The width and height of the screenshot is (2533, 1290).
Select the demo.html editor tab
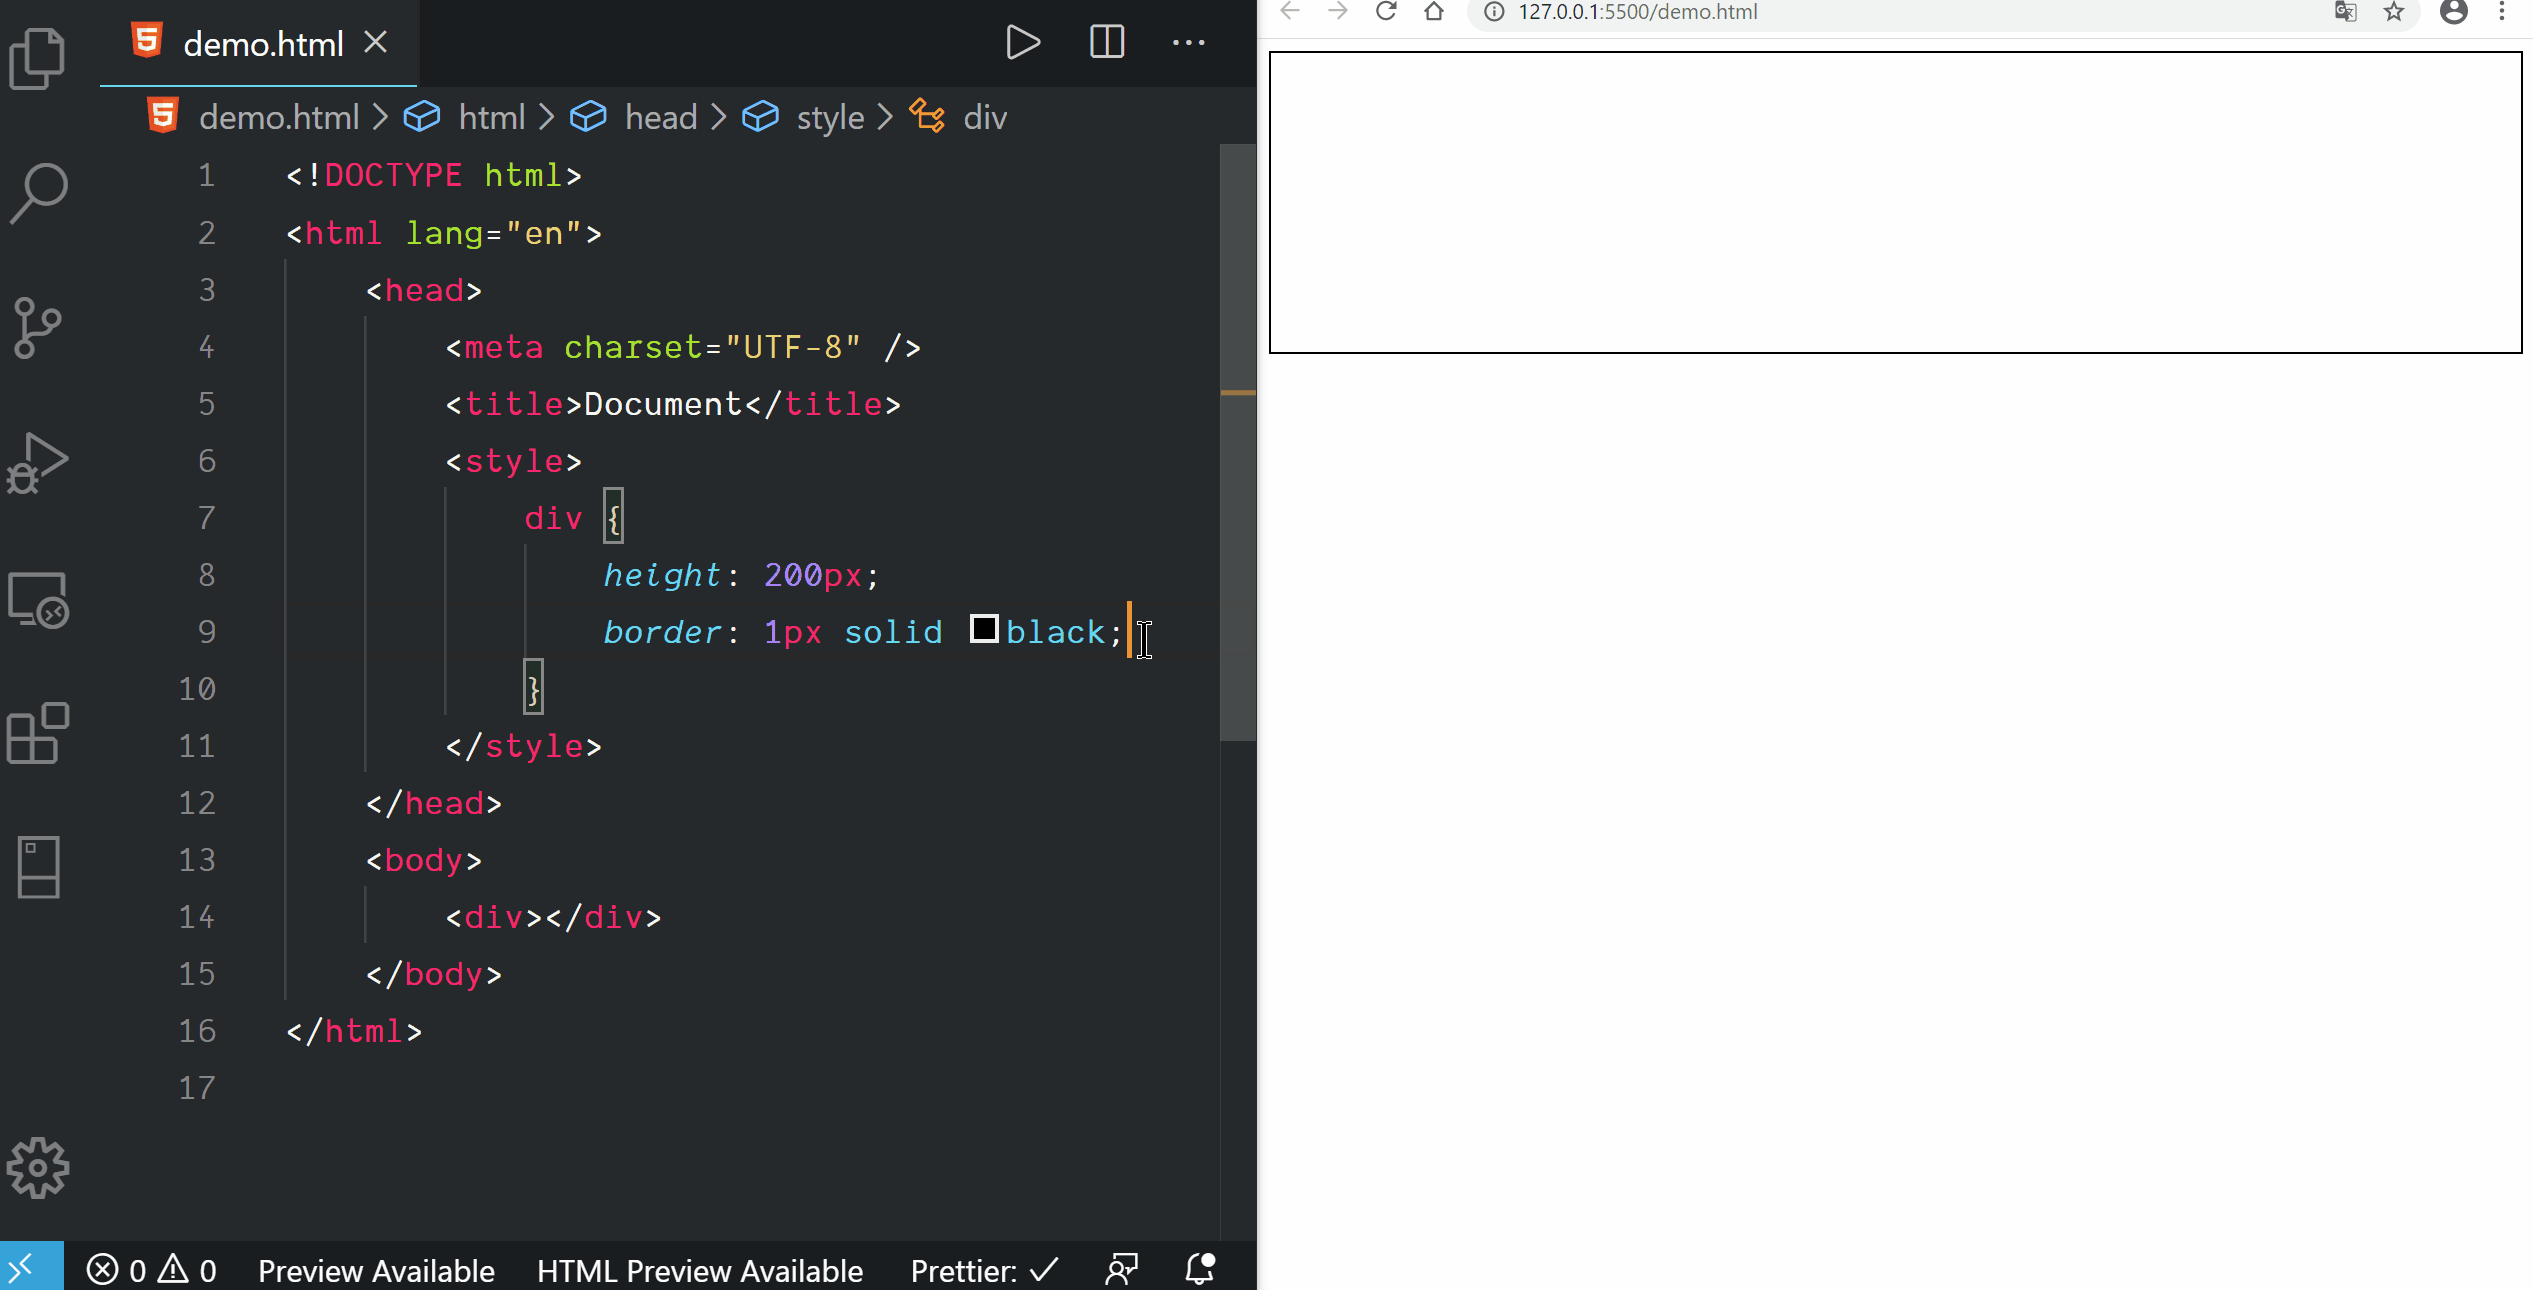(262, 44)
